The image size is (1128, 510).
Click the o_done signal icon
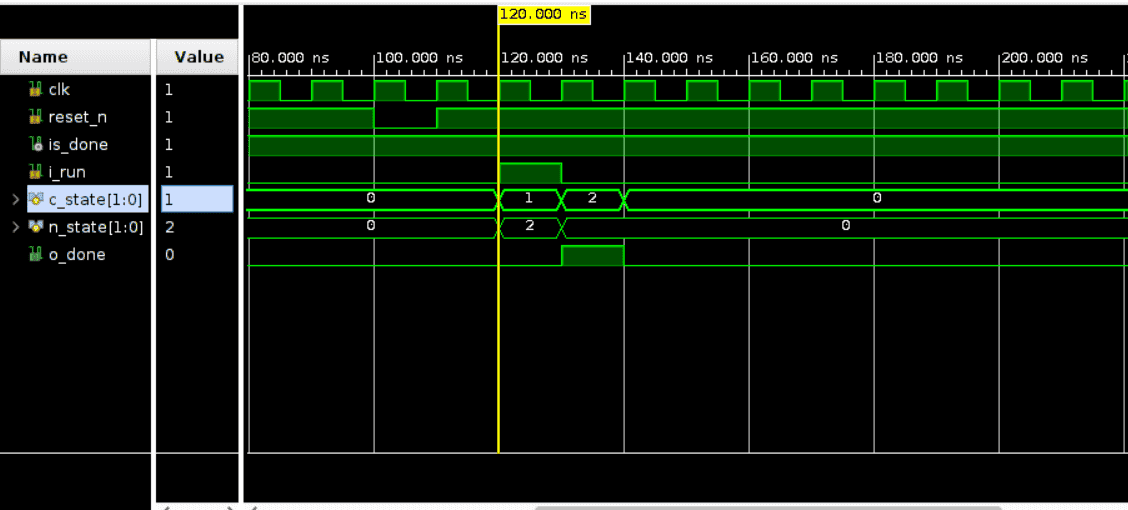click(x=35, y=255)
